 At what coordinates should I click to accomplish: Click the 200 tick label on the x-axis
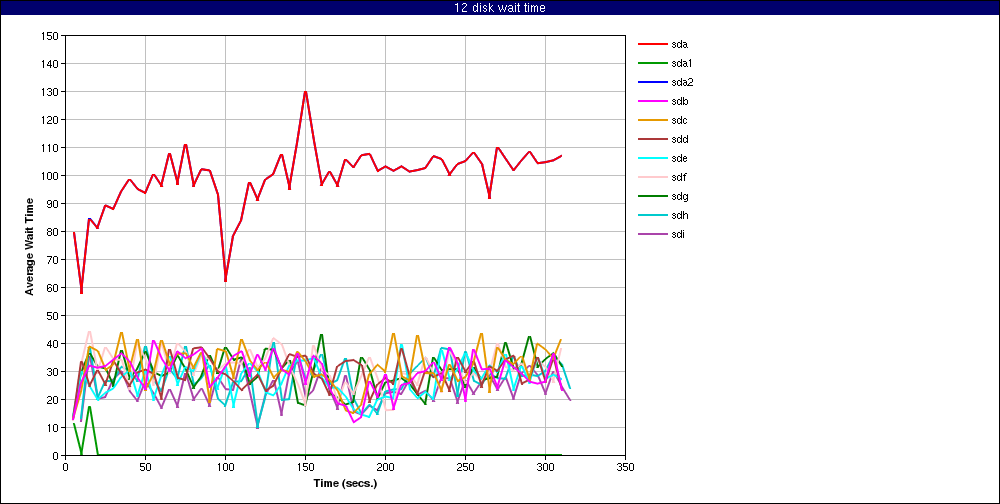(x=385, y=466)
